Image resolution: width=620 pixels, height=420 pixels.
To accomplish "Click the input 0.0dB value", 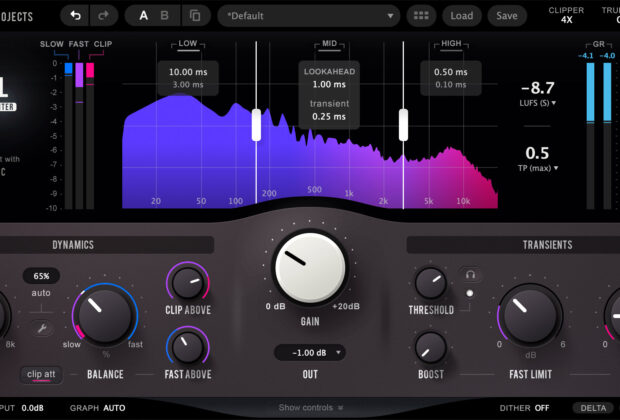I will click(x=32, y=408).
